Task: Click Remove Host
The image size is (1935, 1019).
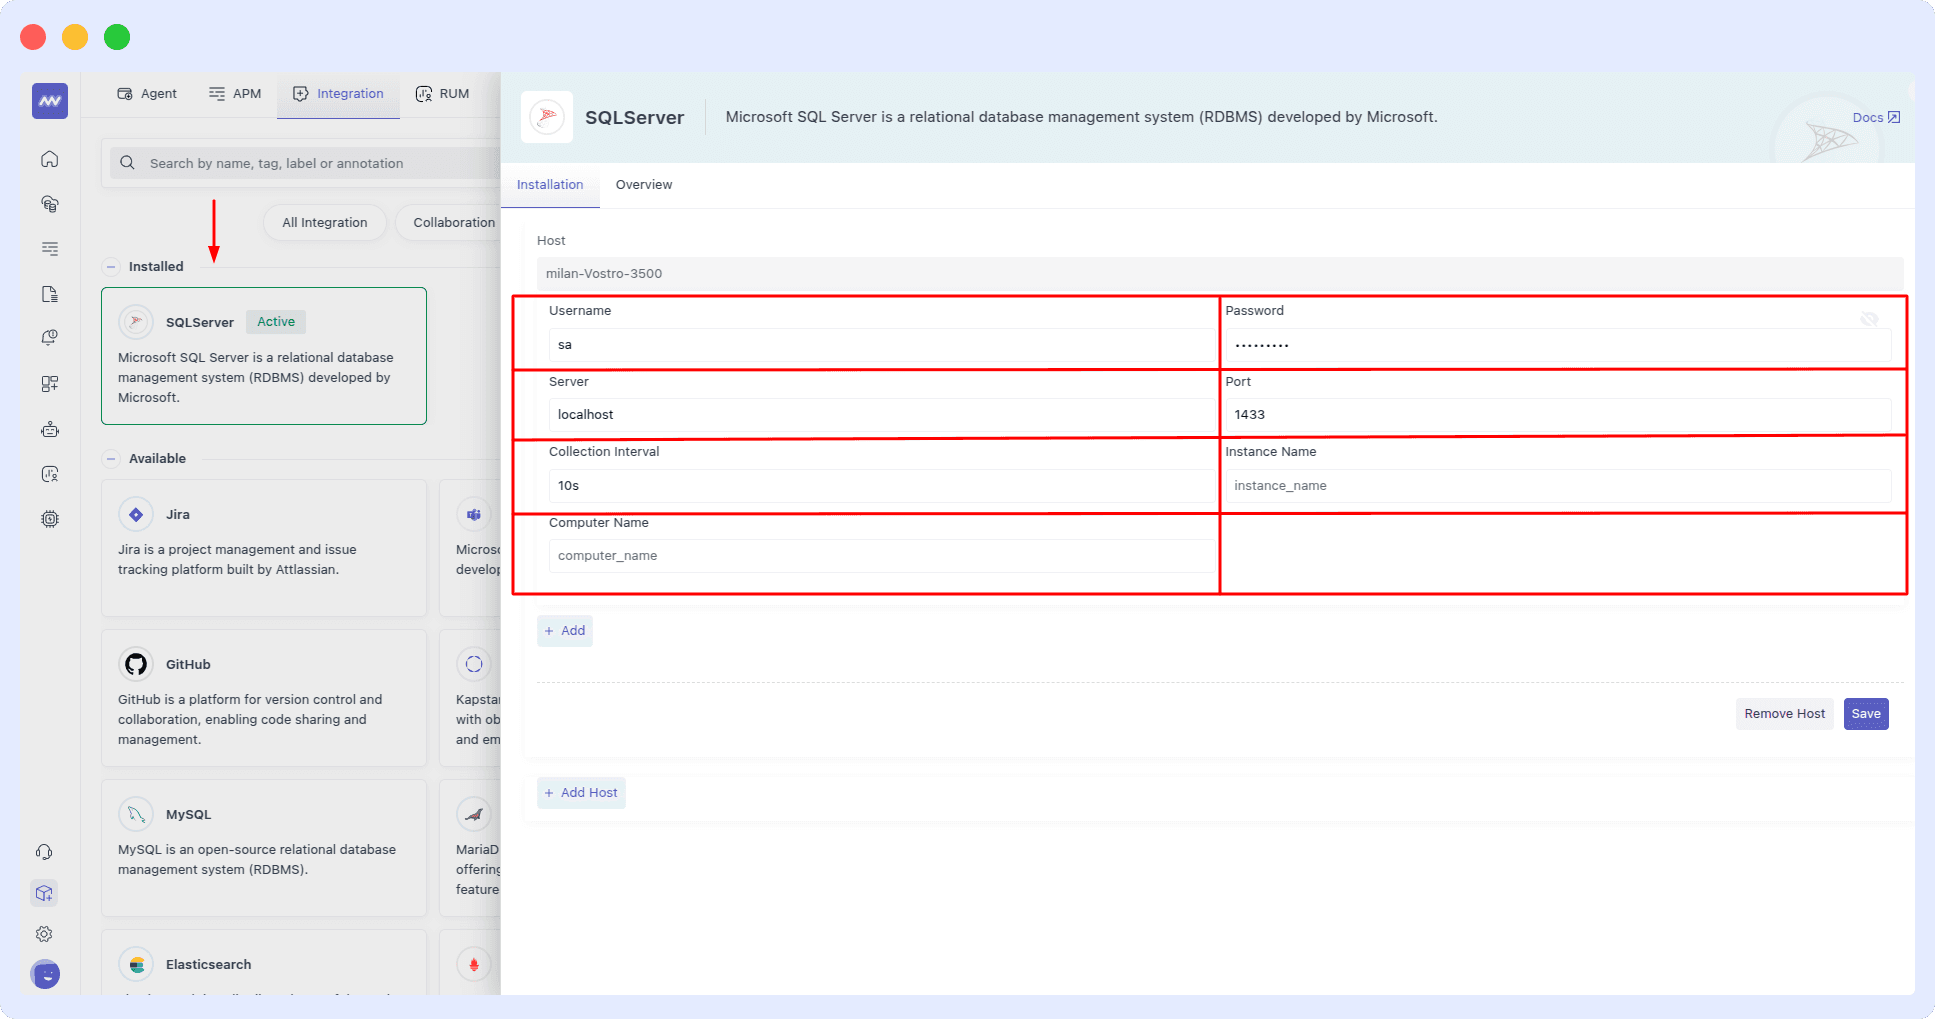Action: click(x=1784, y=713)
